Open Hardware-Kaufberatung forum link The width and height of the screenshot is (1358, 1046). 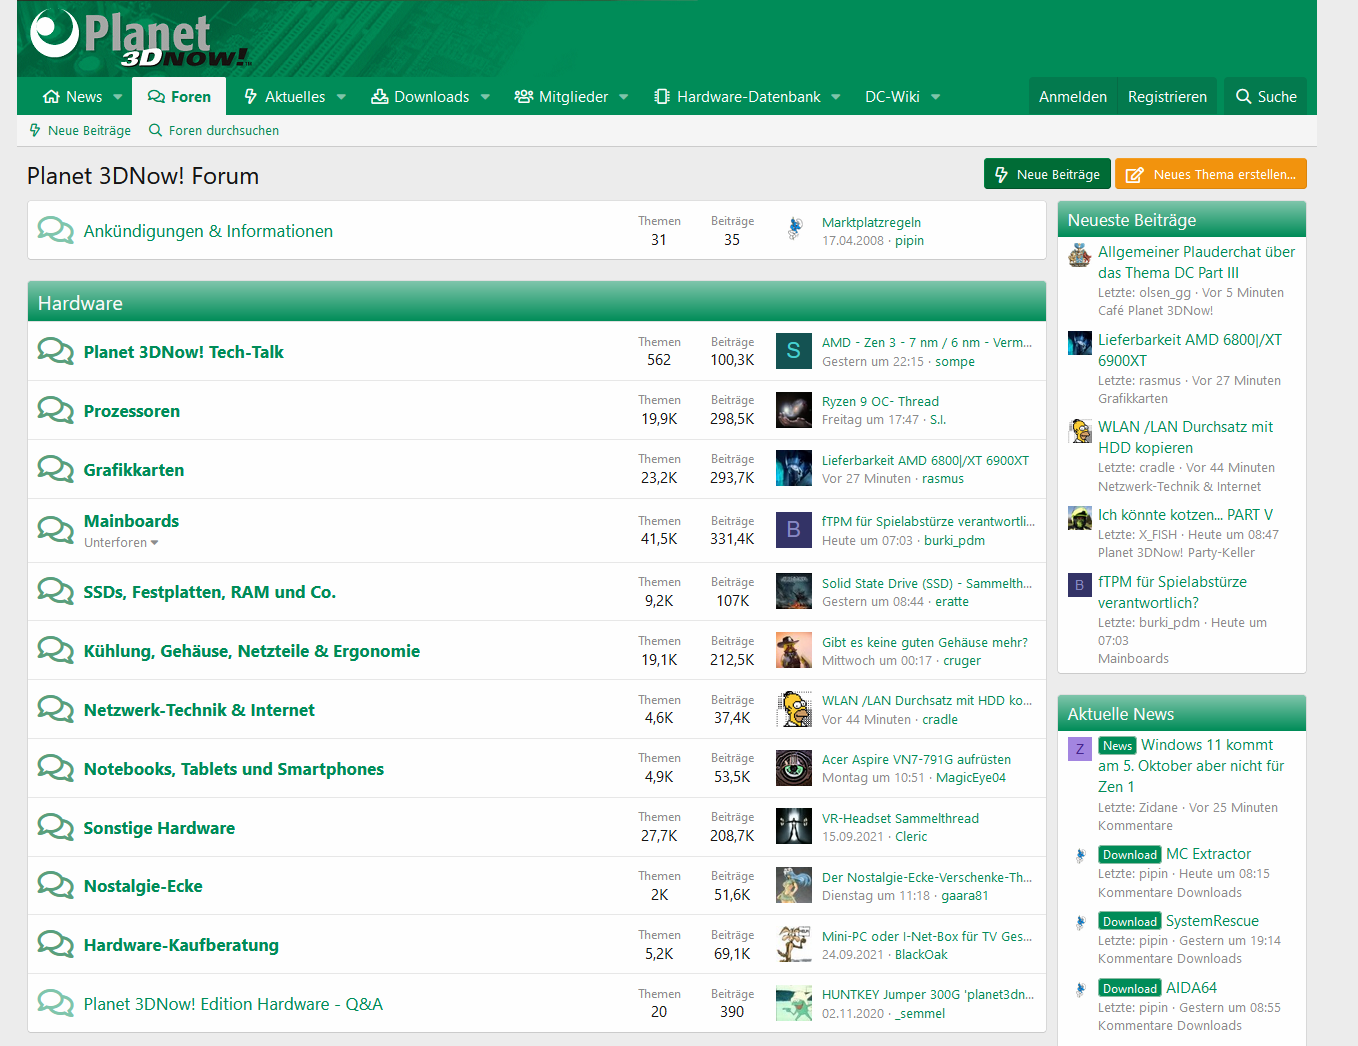click(181, 945)
